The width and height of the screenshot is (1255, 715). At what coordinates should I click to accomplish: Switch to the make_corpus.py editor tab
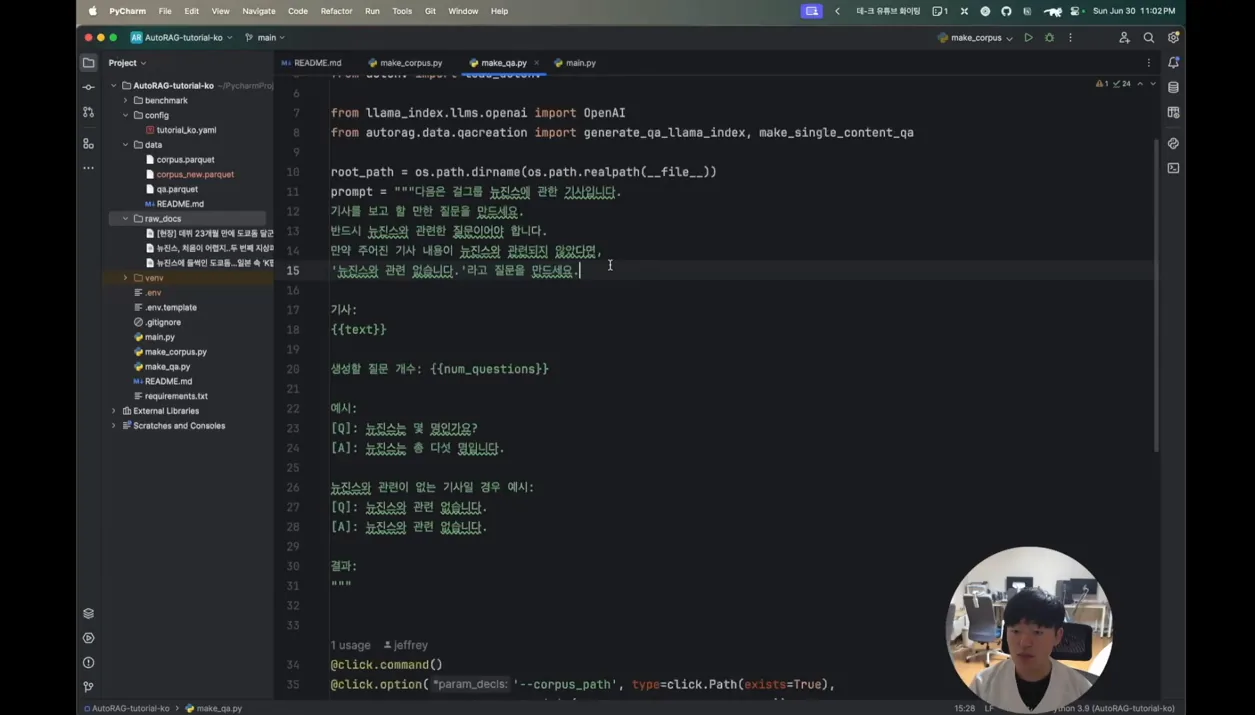(405, 63)
